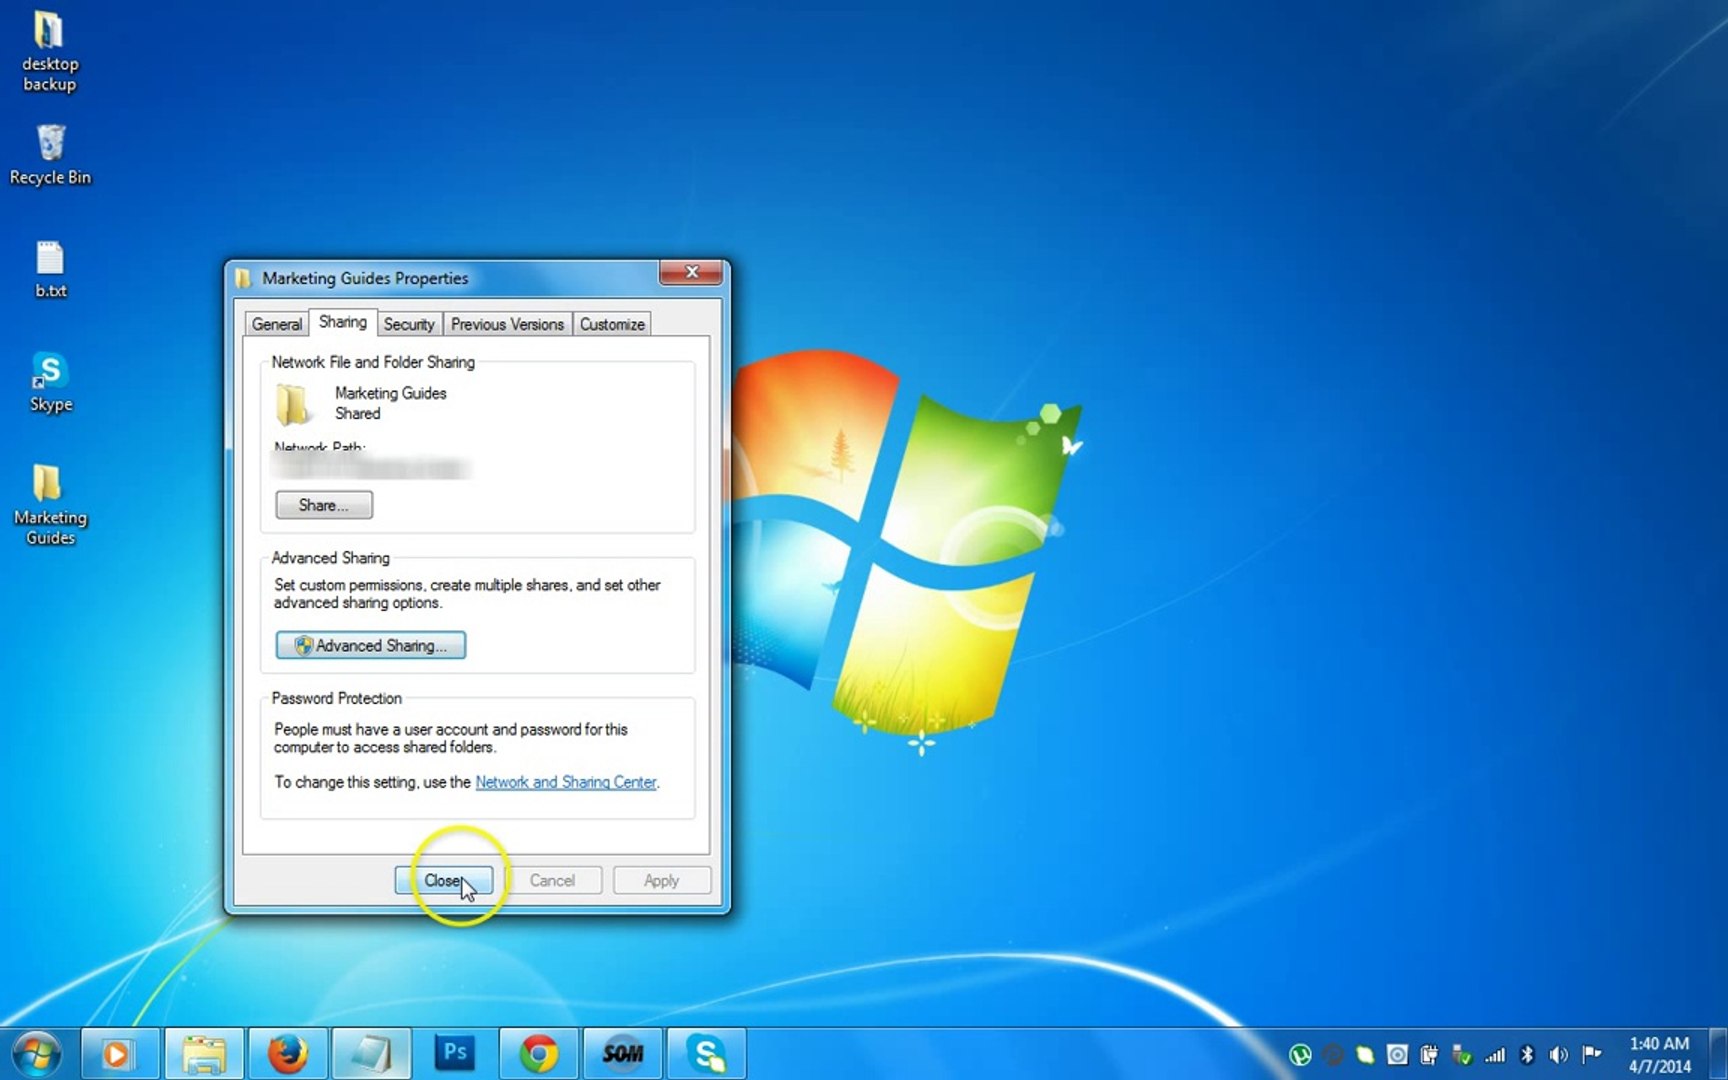Select the Recycle Bin desktop icon
This screenshot has height=1080, width=1728.
[x=50, y=155]
